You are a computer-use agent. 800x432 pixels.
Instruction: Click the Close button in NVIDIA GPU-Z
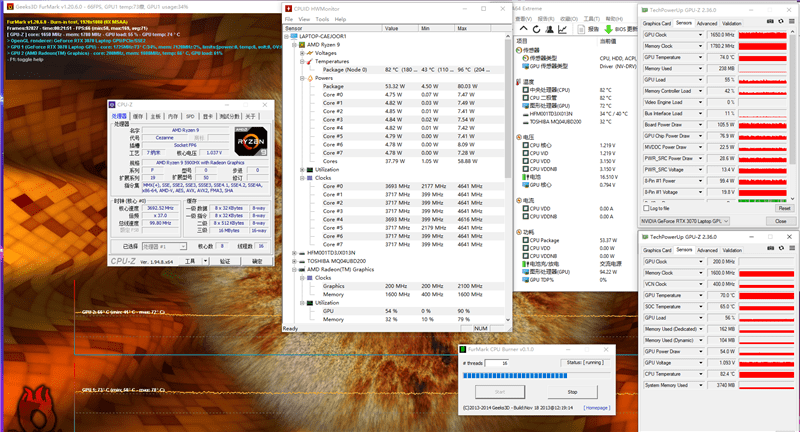click(x=781, y=221)
